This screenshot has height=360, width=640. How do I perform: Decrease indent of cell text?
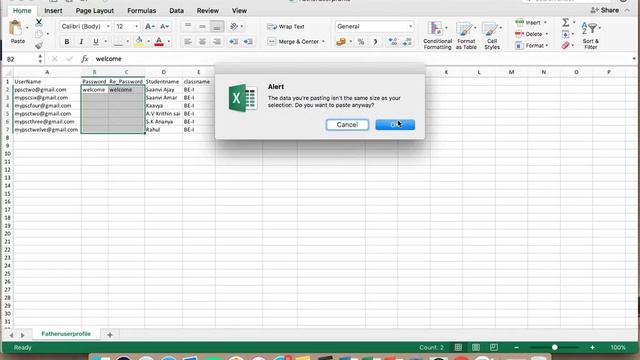point(233,42)
